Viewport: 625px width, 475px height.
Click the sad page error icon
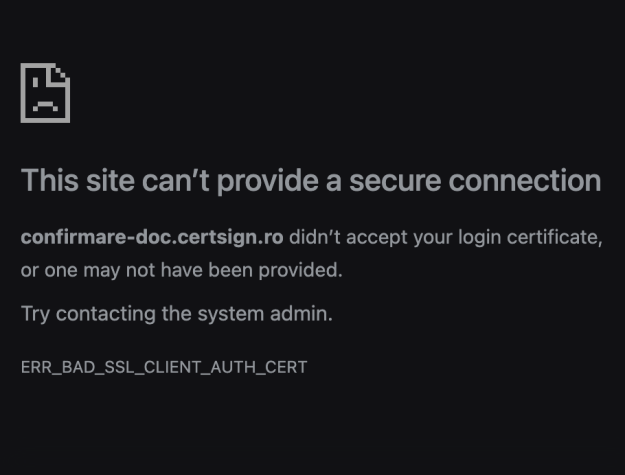pos(45,93)
